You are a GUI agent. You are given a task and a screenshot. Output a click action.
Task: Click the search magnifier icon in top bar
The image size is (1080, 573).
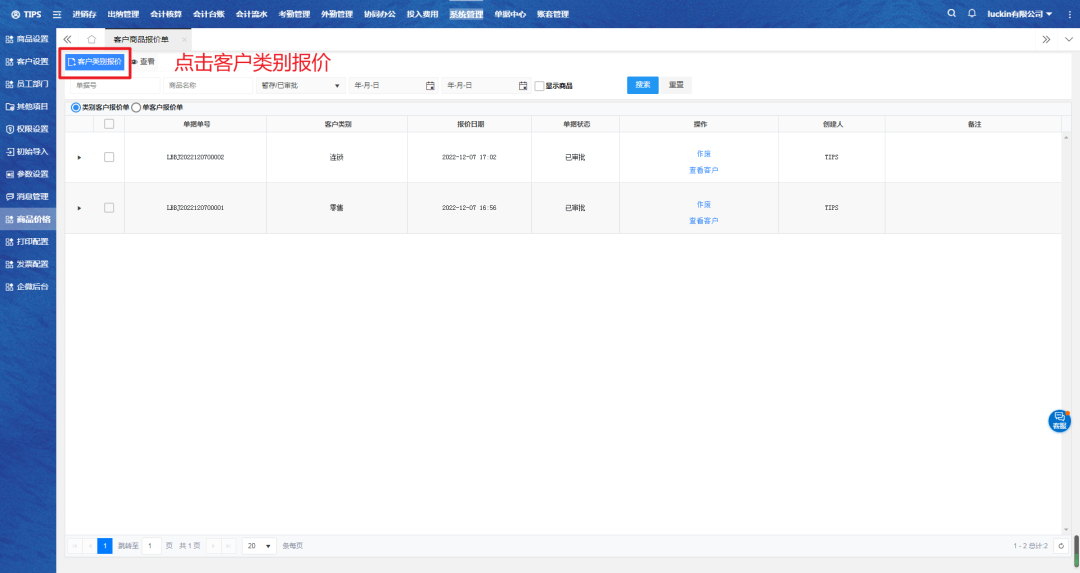[952, 13]
